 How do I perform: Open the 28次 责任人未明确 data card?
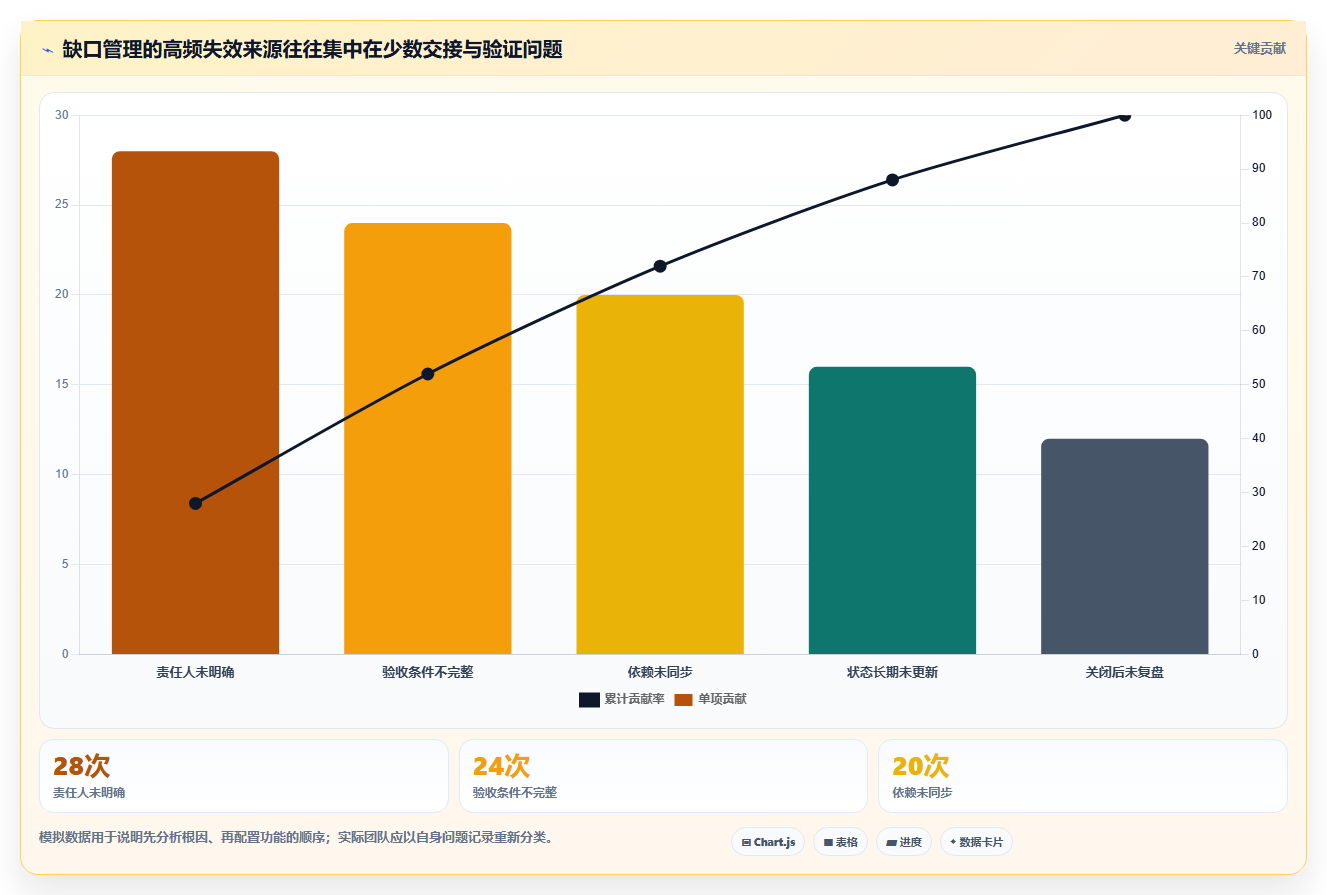coord(244,776)
